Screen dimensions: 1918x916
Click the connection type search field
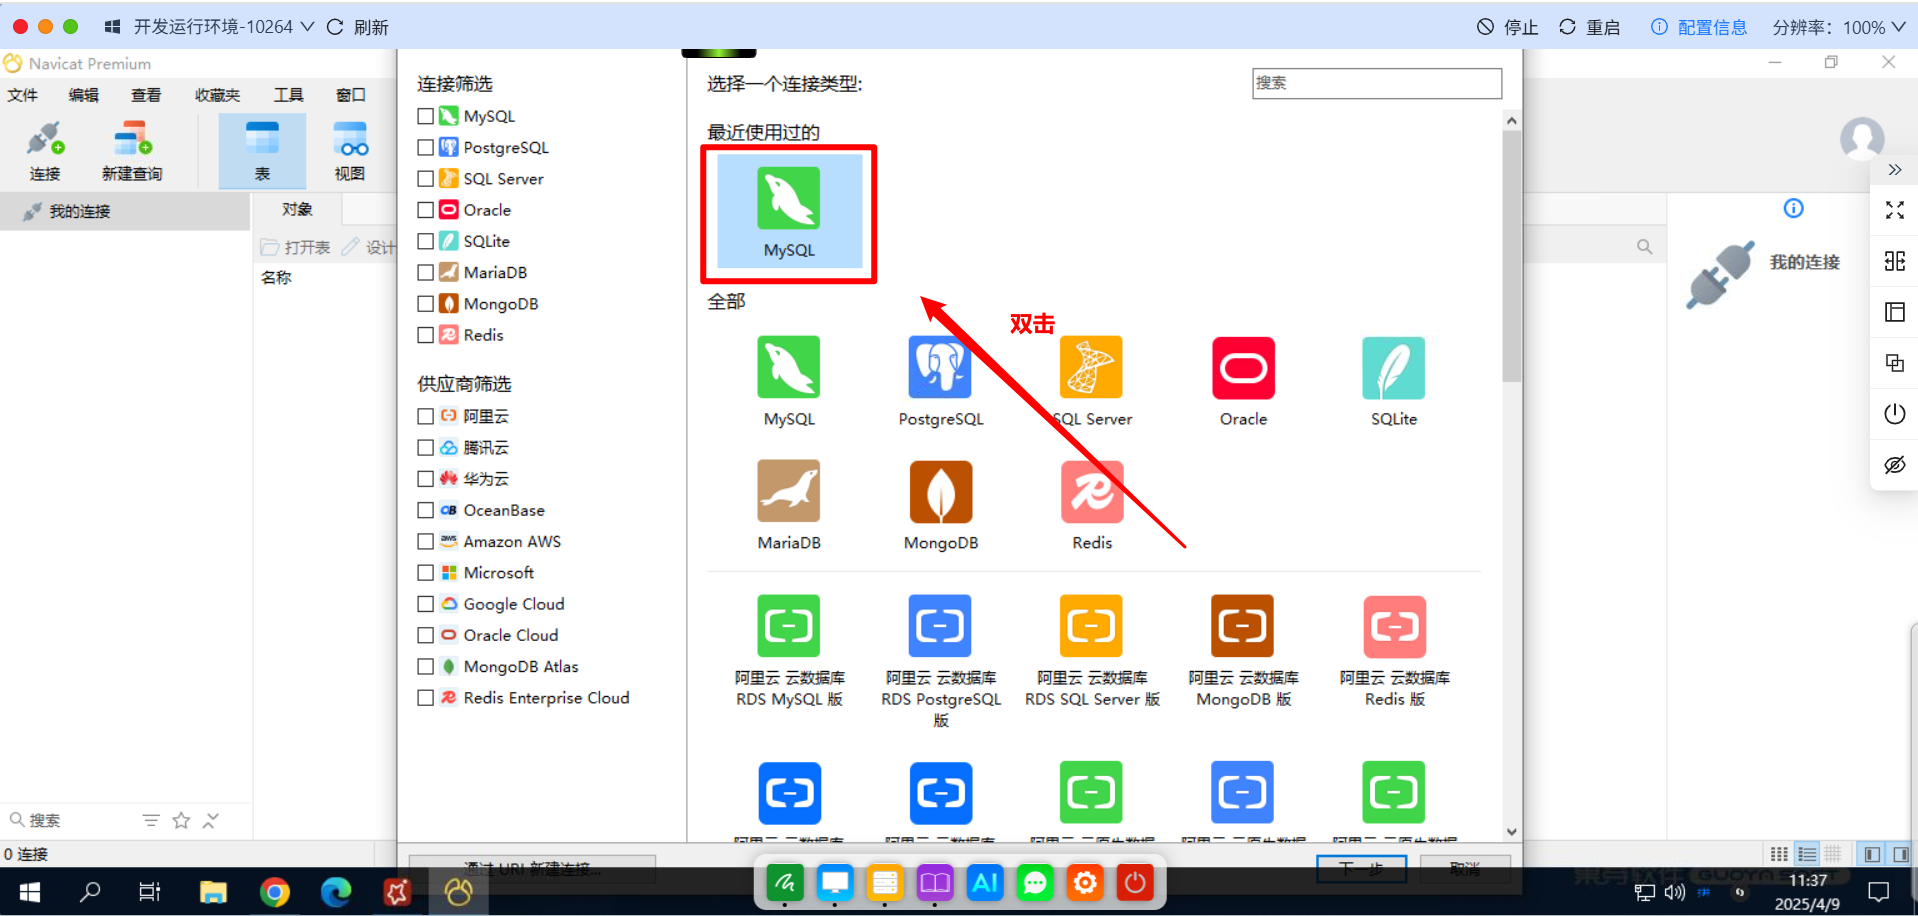tap(1376, 83)
